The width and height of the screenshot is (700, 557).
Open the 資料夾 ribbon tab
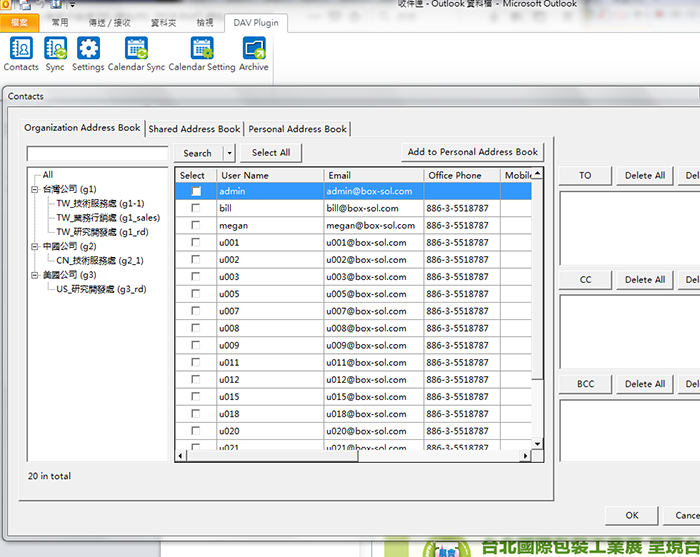pyautogui.click(x=163, y=23)
